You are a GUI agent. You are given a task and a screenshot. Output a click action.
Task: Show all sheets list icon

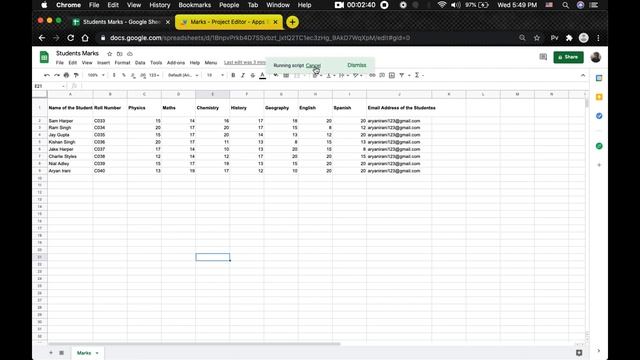click(62, 353)
